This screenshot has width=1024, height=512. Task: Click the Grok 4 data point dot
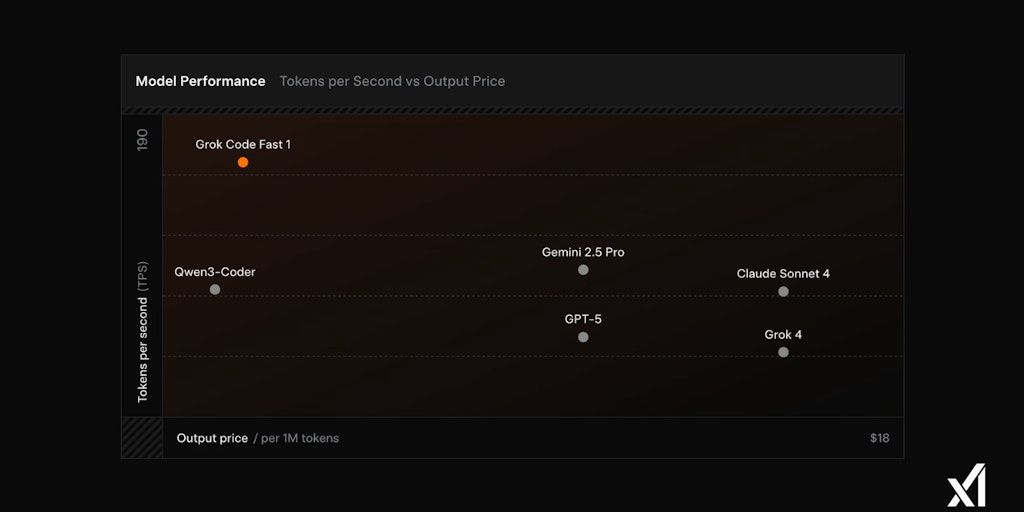tap(783, 352)
